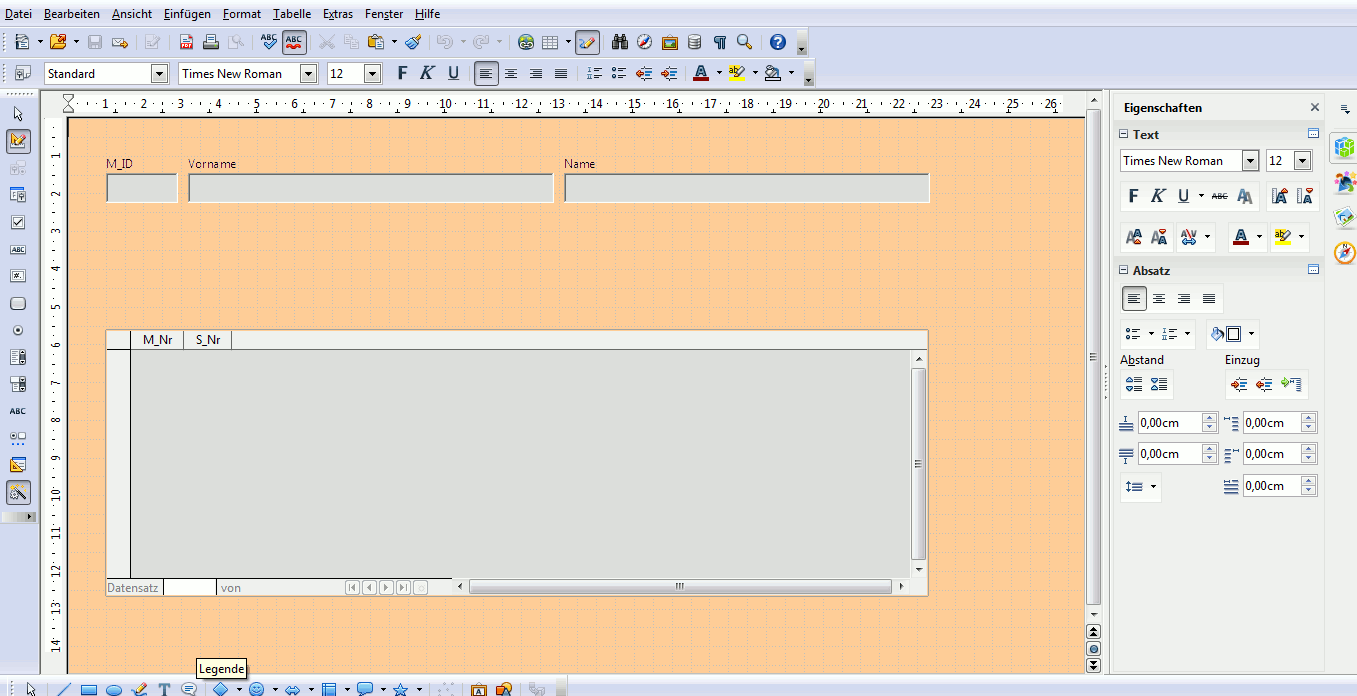Image resolution: width=1357 pixels, height=696 pixels.
Task: Toggle formatting marks pilcrow
Action: [719, 42]
